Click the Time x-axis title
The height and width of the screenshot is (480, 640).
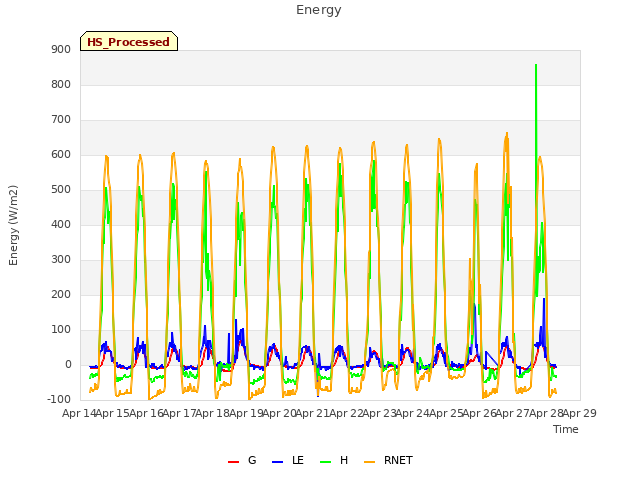[x=566, y=429]
